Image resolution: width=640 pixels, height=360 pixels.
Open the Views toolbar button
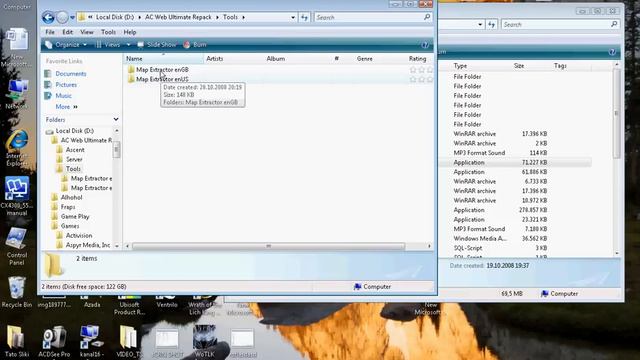(x=108, y=44)
